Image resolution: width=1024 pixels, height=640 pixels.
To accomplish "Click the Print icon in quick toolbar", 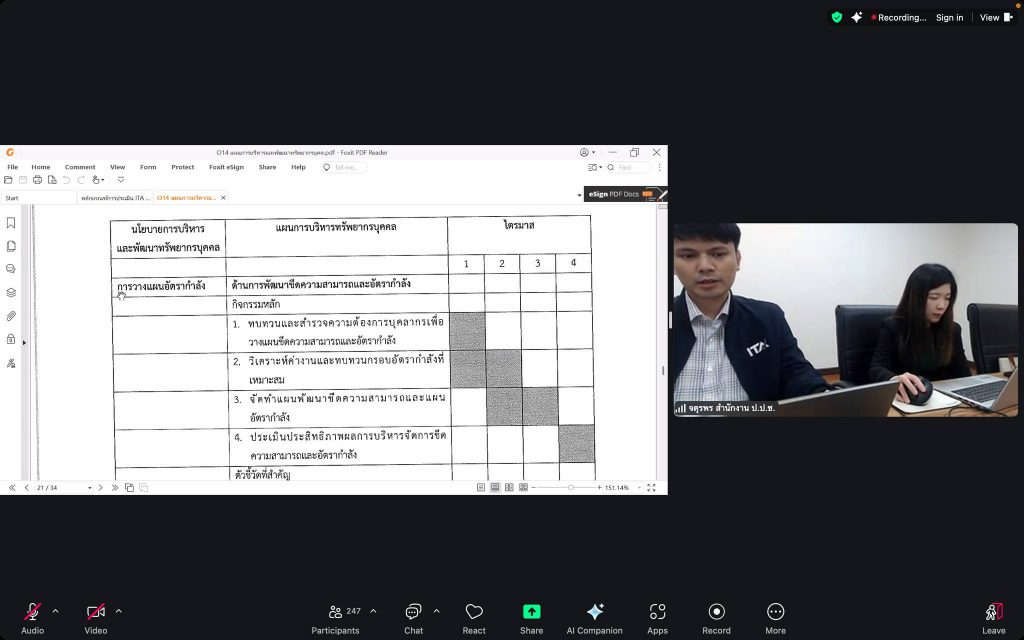I will [37, 180].
